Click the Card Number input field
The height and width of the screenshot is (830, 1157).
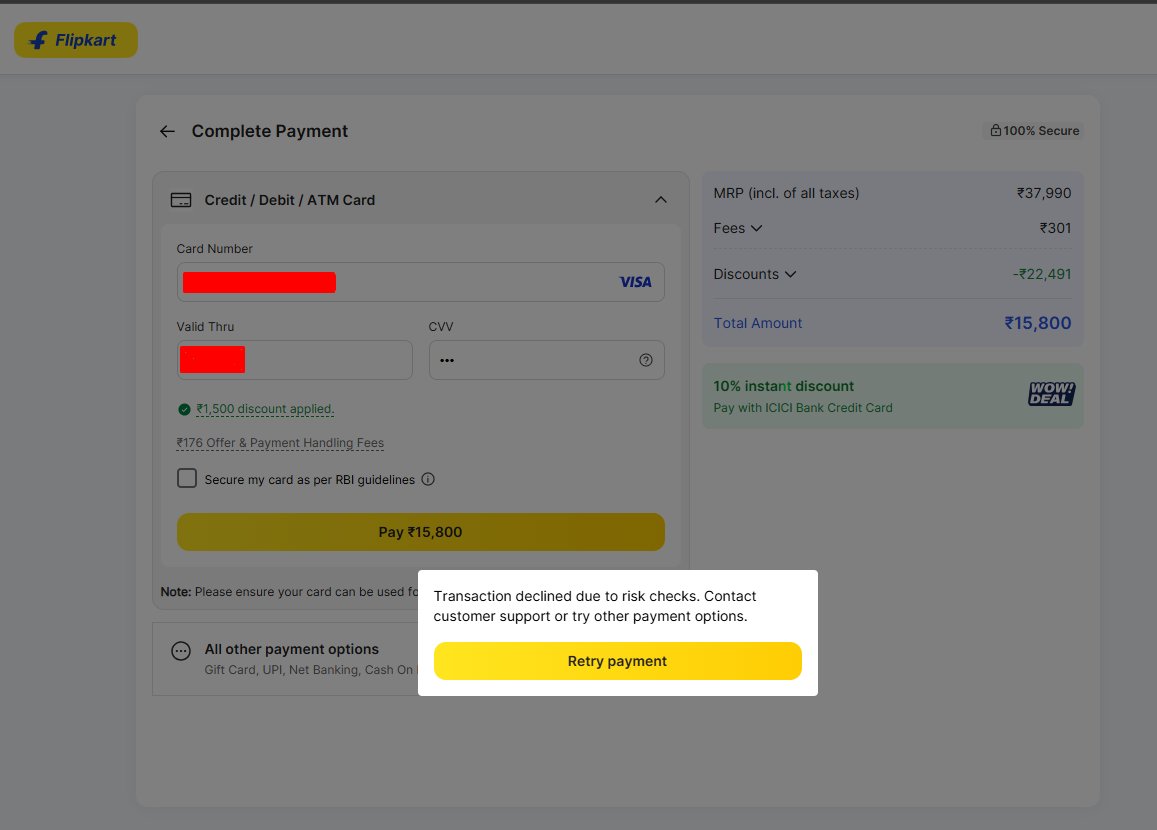click(421, 282)
